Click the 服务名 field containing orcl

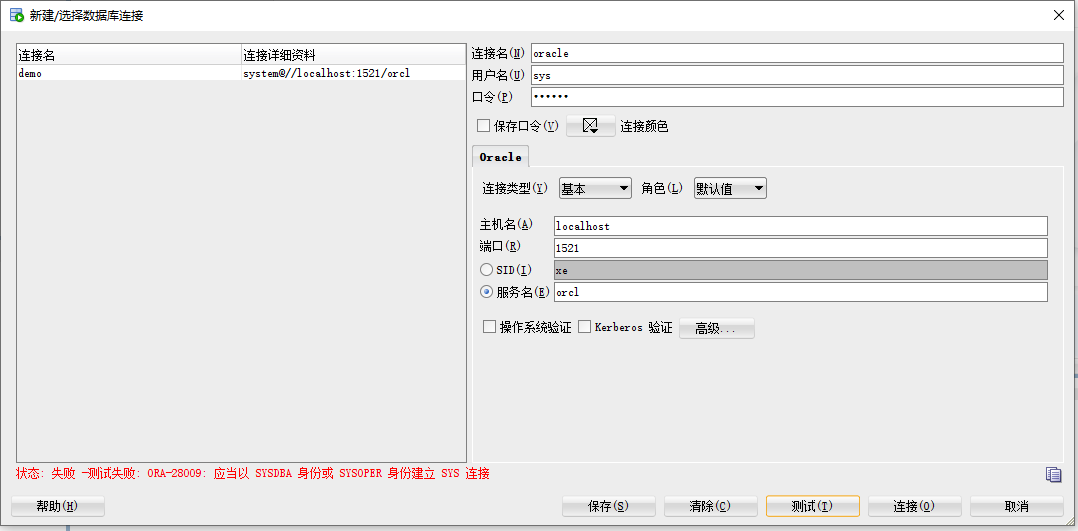[x=800, y=292]
